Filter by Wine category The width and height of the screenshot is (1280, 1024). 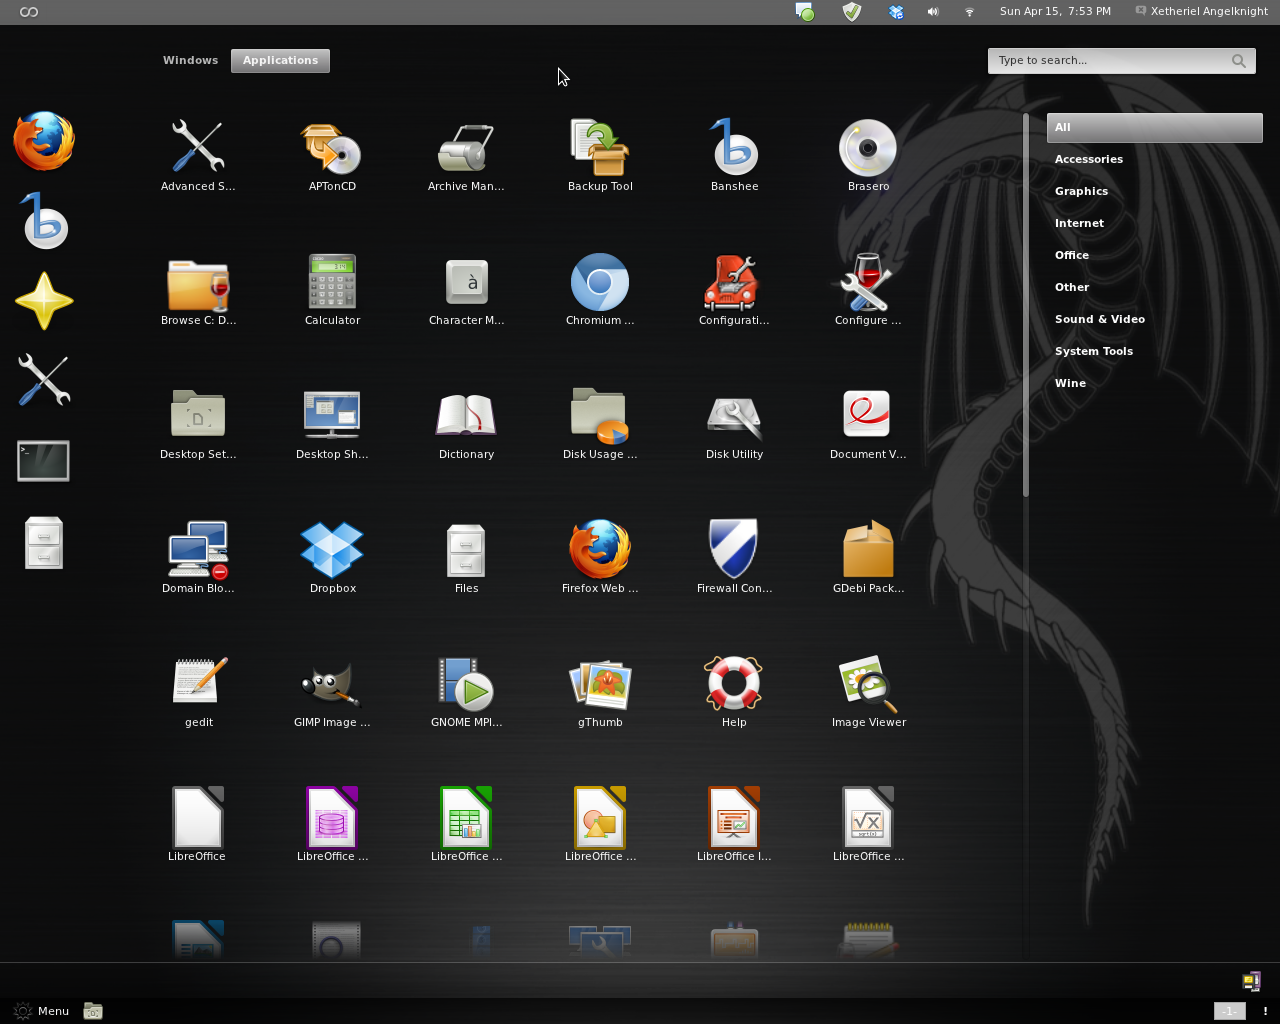(1070, 383)
